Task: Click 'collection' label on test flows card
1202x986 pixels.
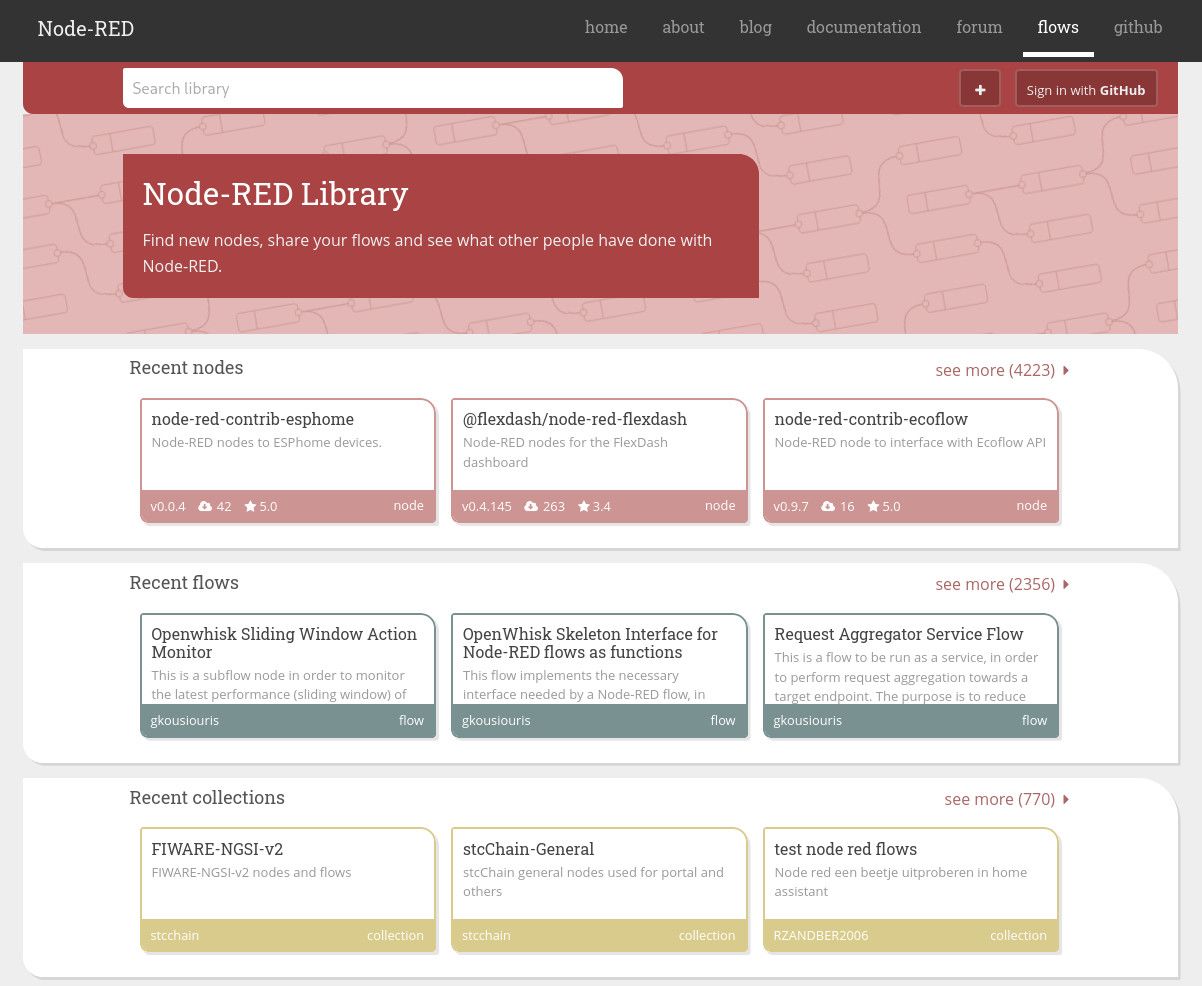Action: [1018, 936]
